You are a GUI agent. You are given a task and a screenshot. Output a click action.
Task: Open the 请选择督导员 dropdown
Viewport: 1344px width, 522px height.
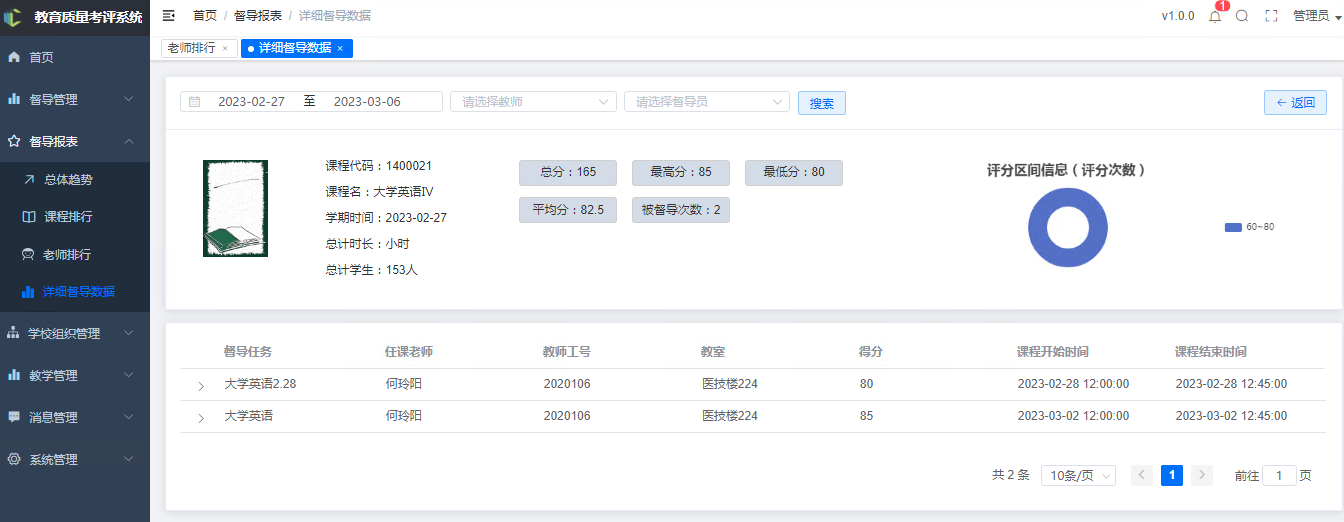(x=706, y=102)
